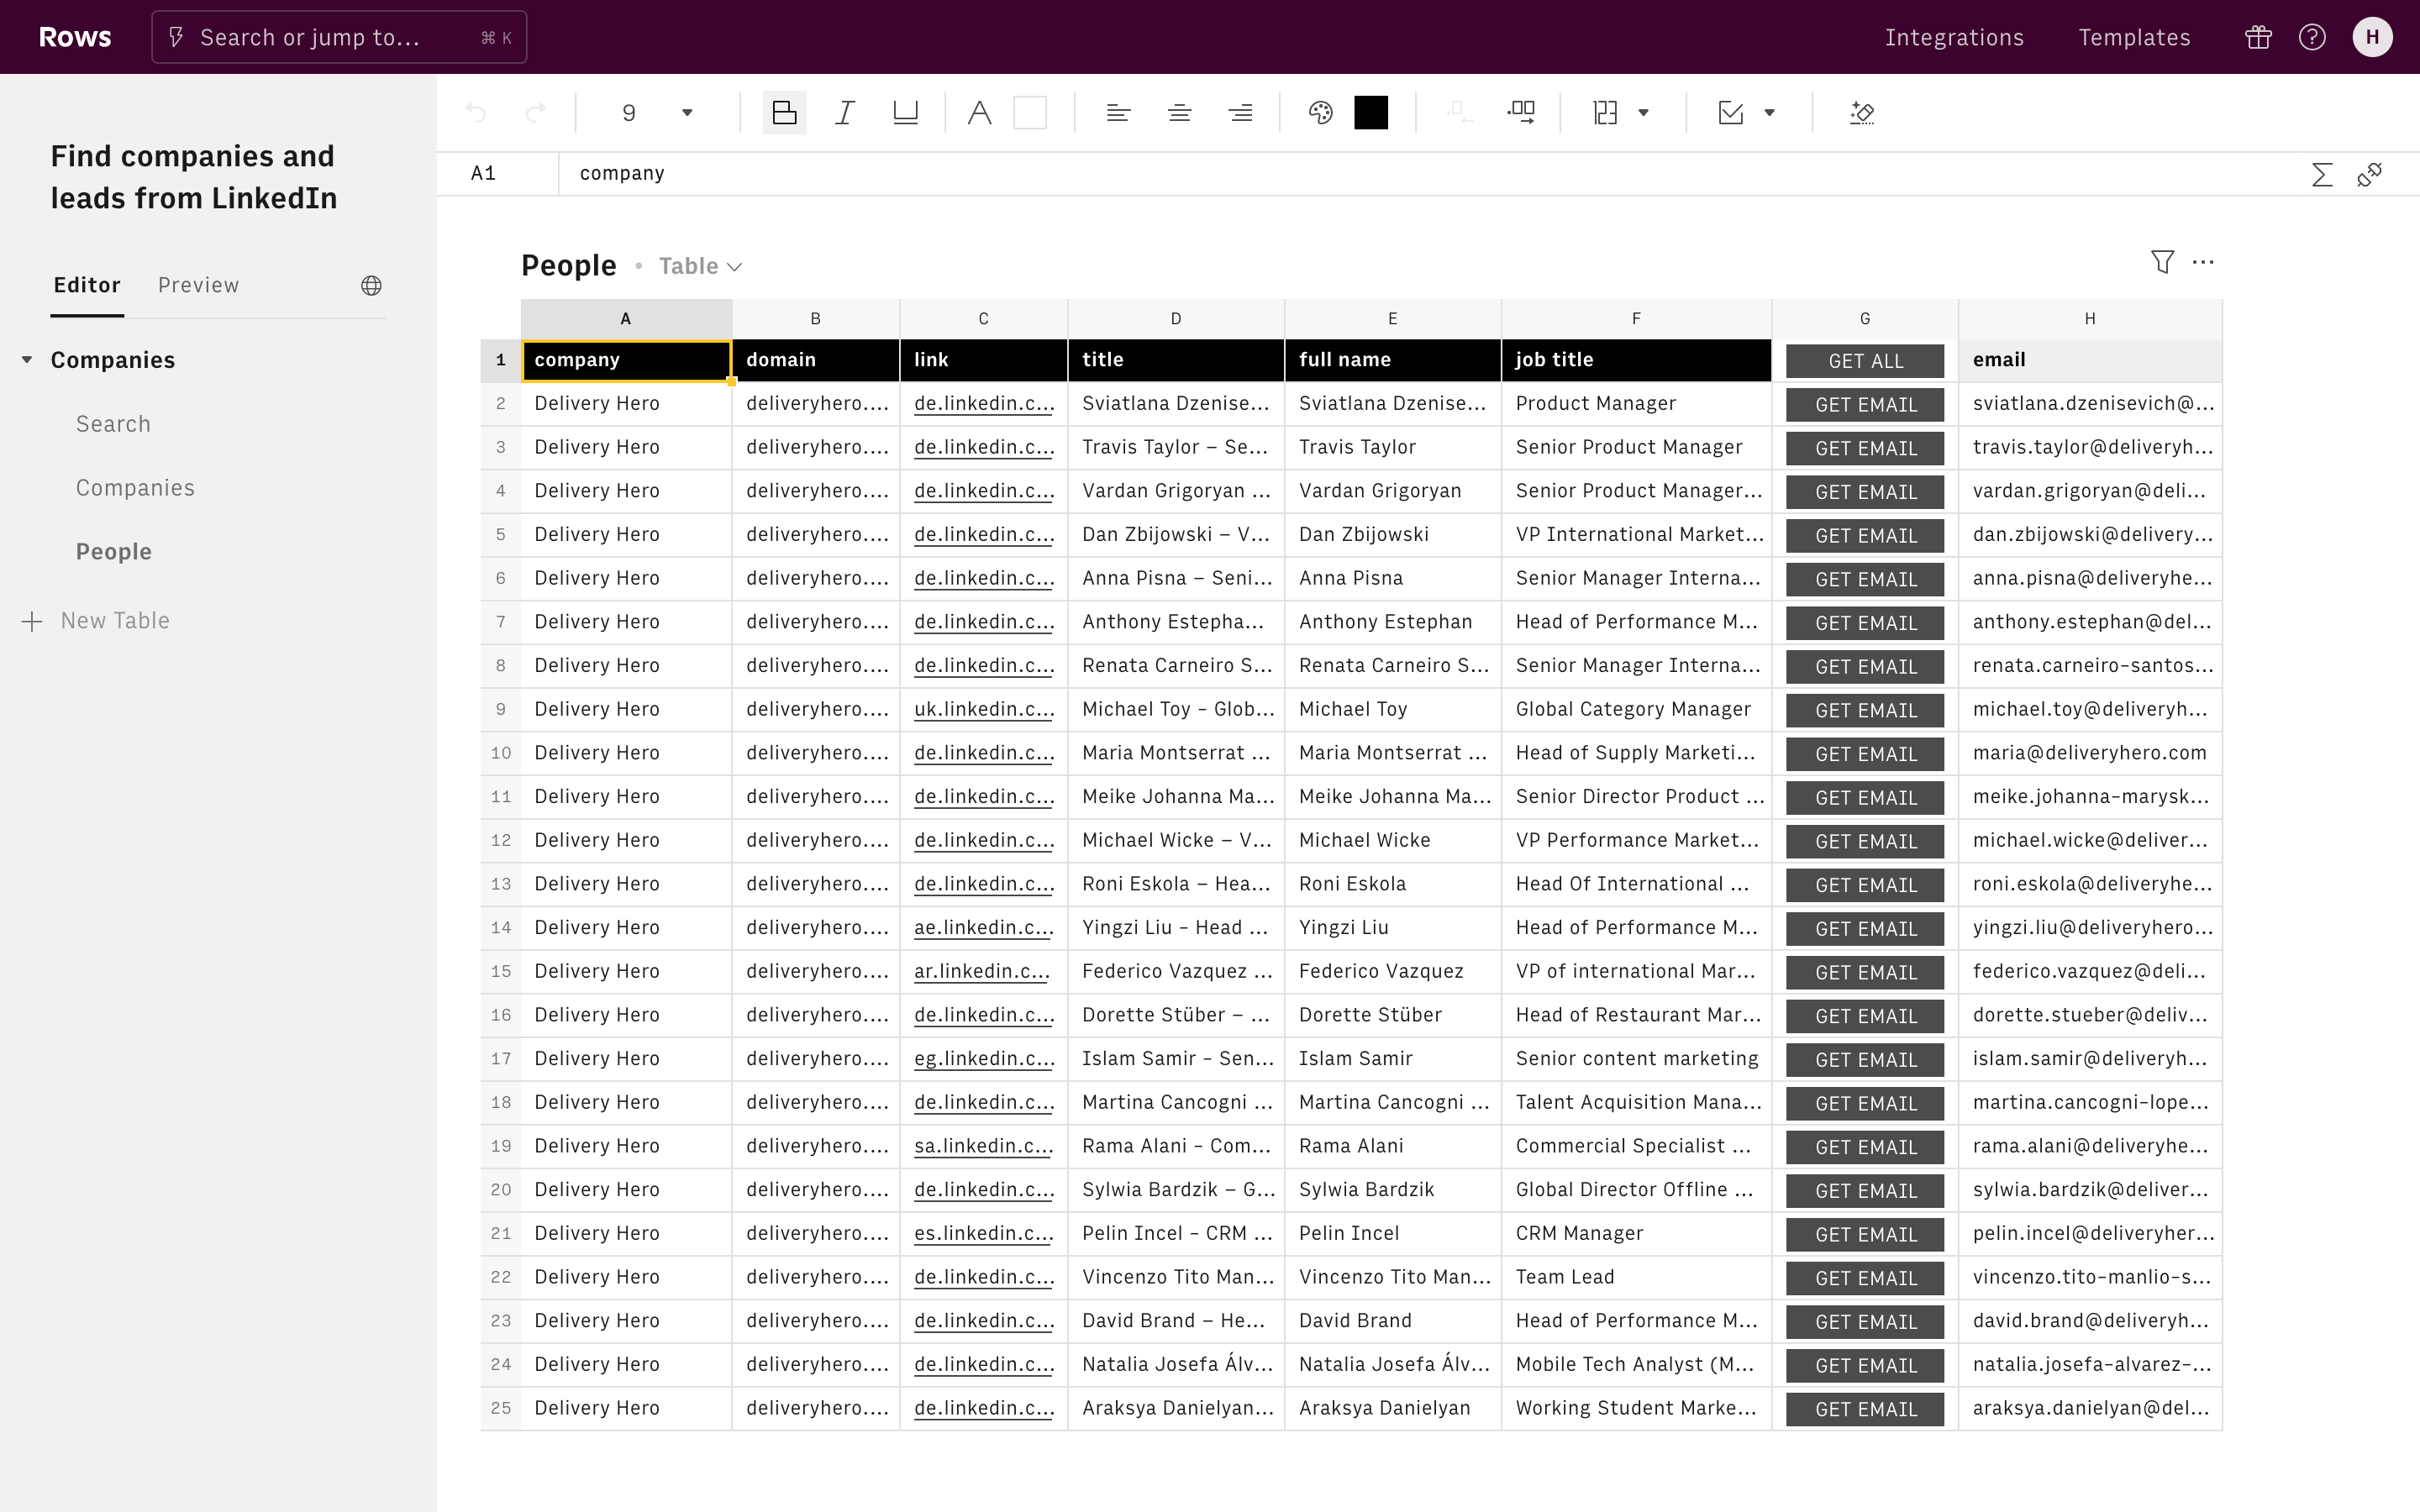Click the clear formatting eraser icon

[1861, 113]
